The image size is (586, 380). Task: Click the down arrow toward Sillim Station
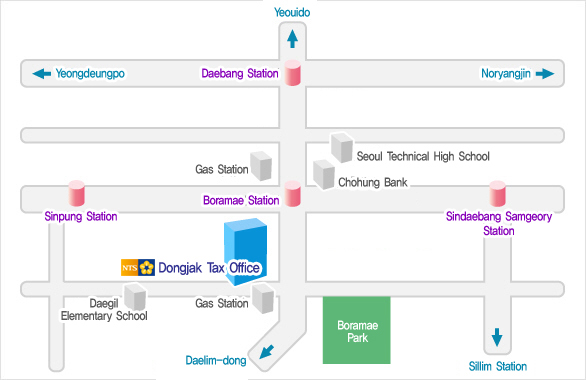pyautogui.click(x=497, y=337)
